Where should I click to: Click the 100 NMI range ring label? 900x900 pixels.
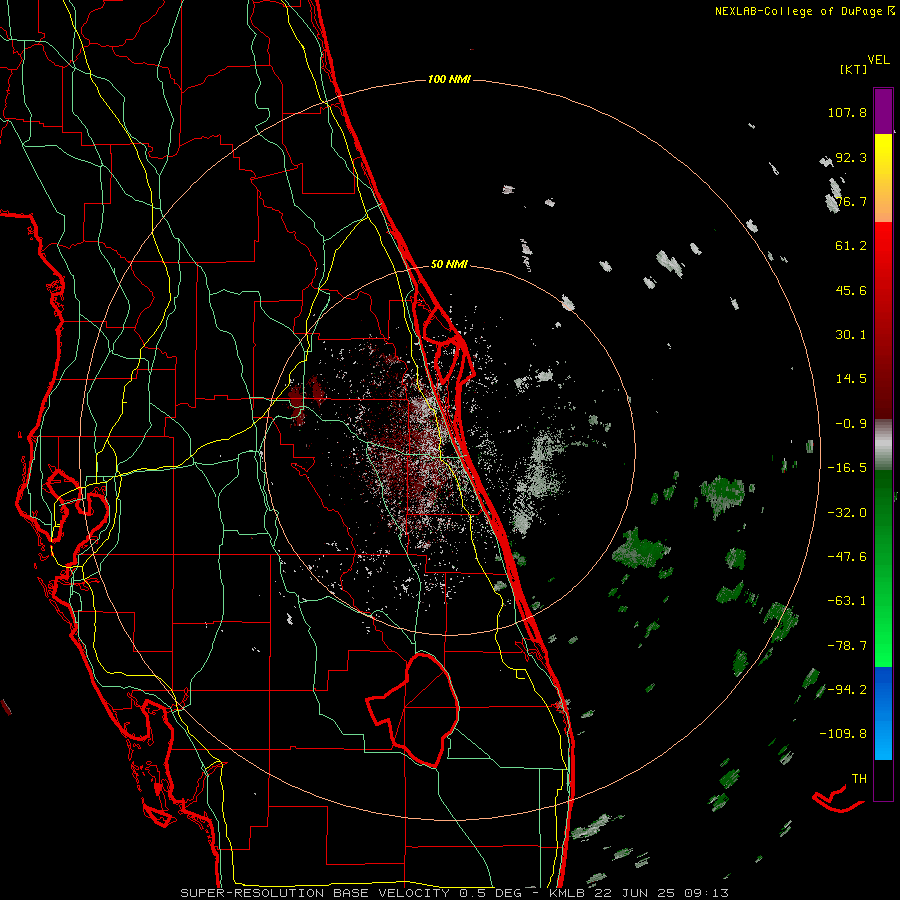(x=449, y=79)
